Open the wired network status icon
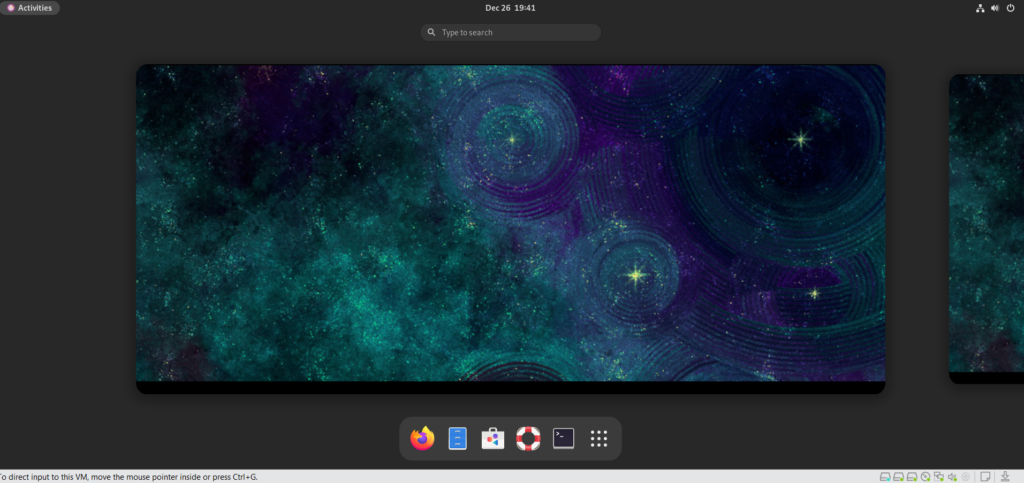The height and width of the screenshot is (483, 1024). pos(980,8)
